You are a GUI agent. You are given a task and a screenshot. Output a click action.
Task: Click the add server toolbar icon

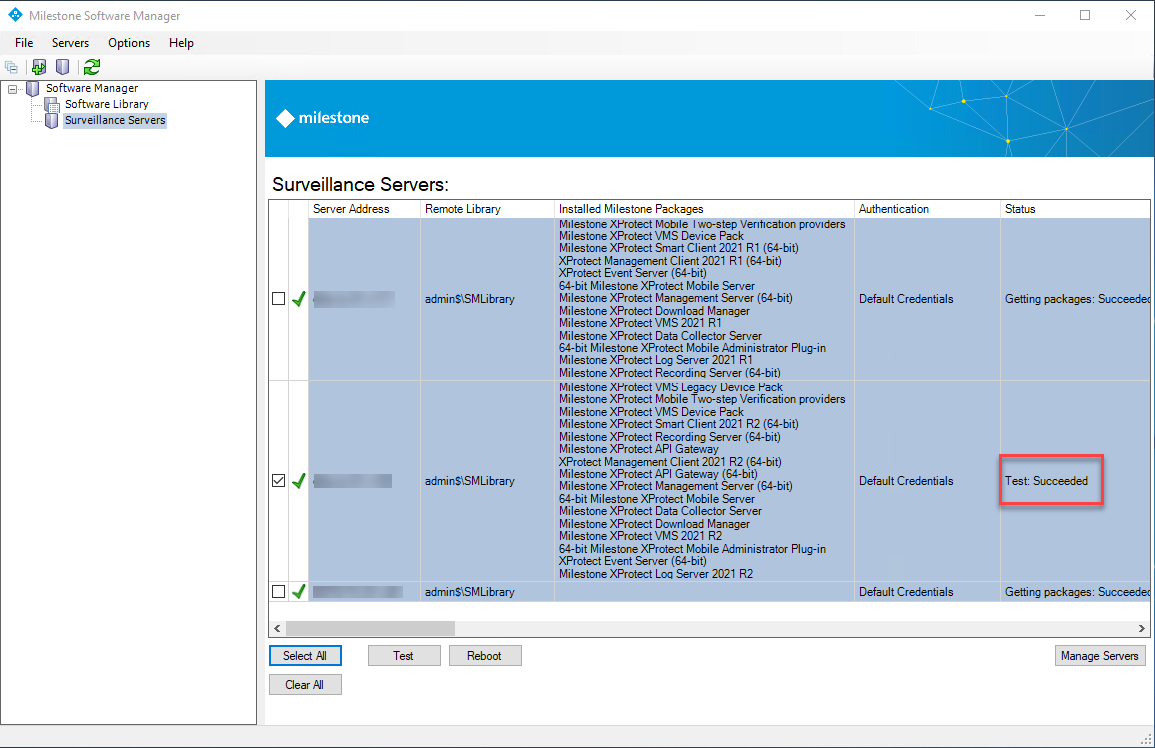coord(39,67)
